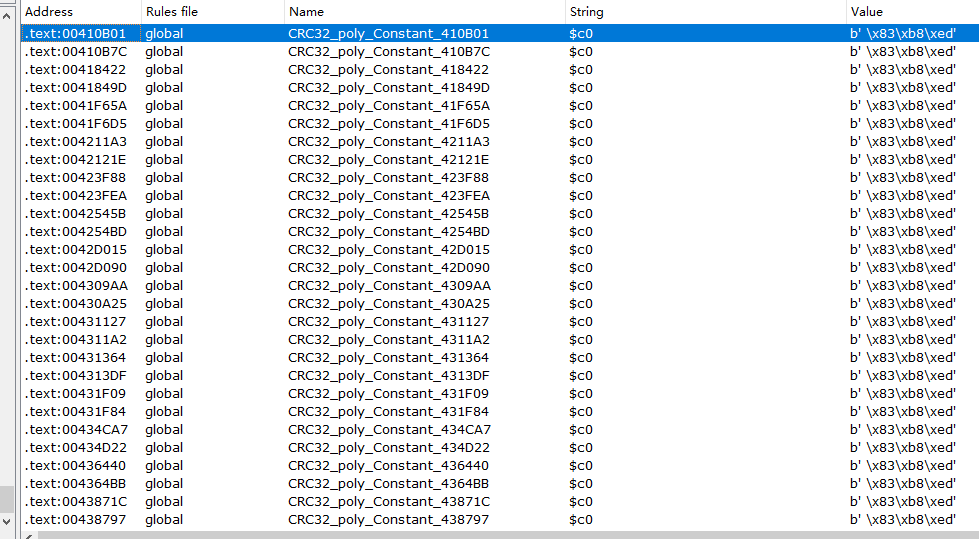
Task: Click the value cell in row 4211A3
Action: coord(903,142)
